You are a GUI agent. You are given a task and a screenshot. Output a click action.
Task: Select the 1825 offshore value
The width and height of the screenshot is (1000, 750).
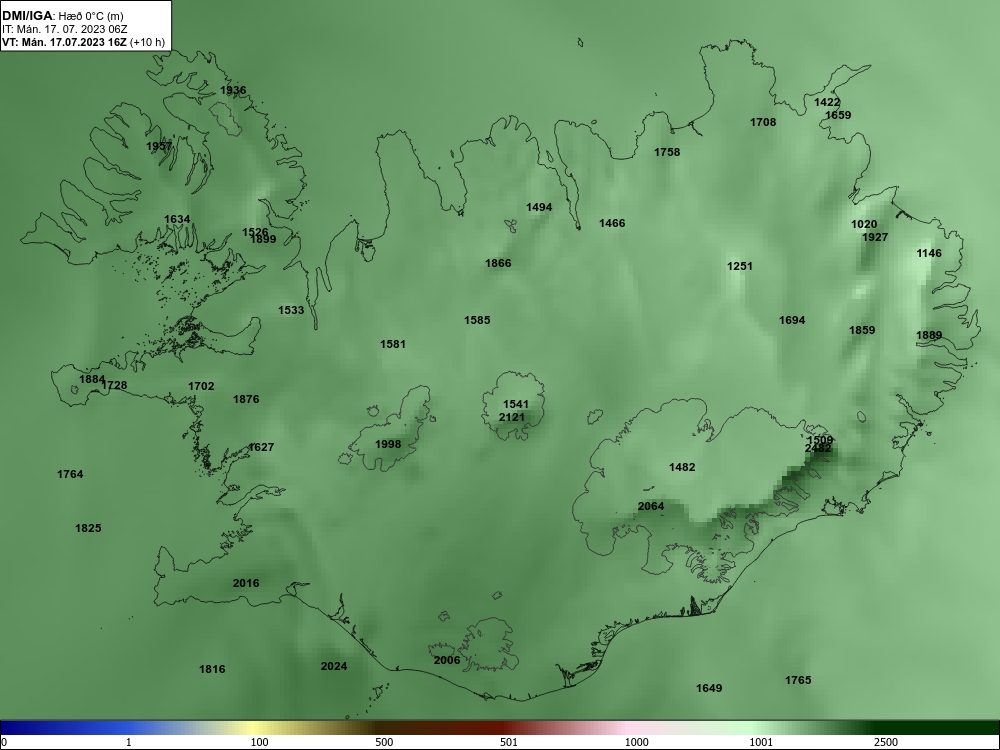[88, 528]
